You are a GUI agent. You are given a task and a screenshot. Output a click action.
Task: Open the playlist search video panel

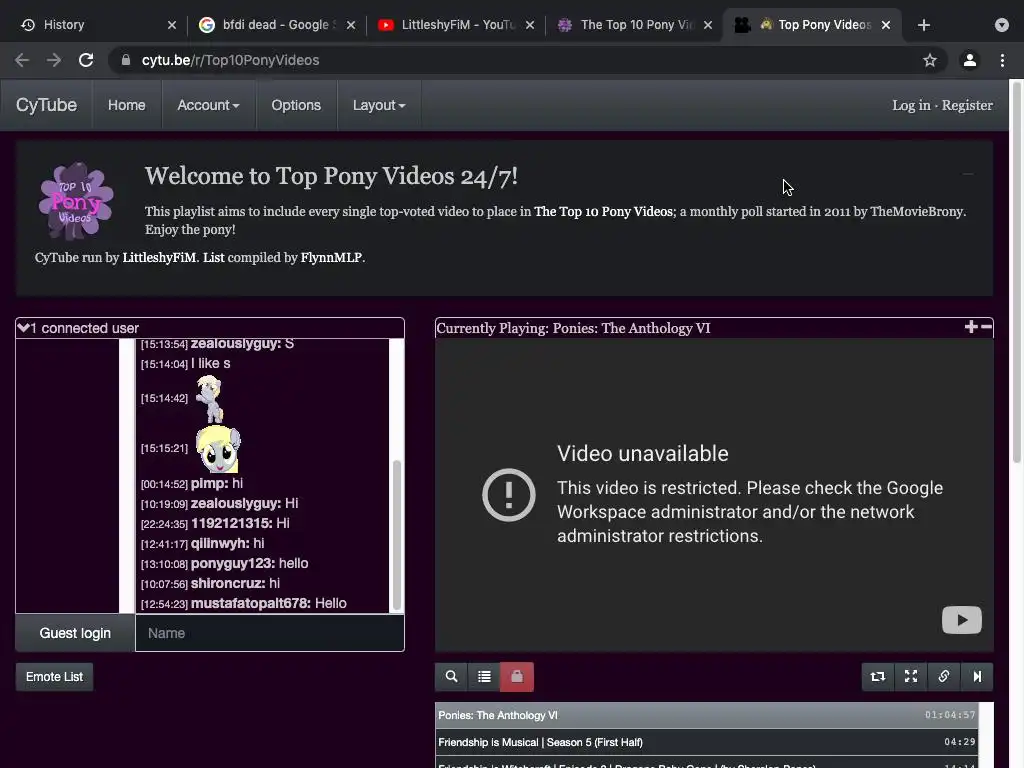point(451,677)
